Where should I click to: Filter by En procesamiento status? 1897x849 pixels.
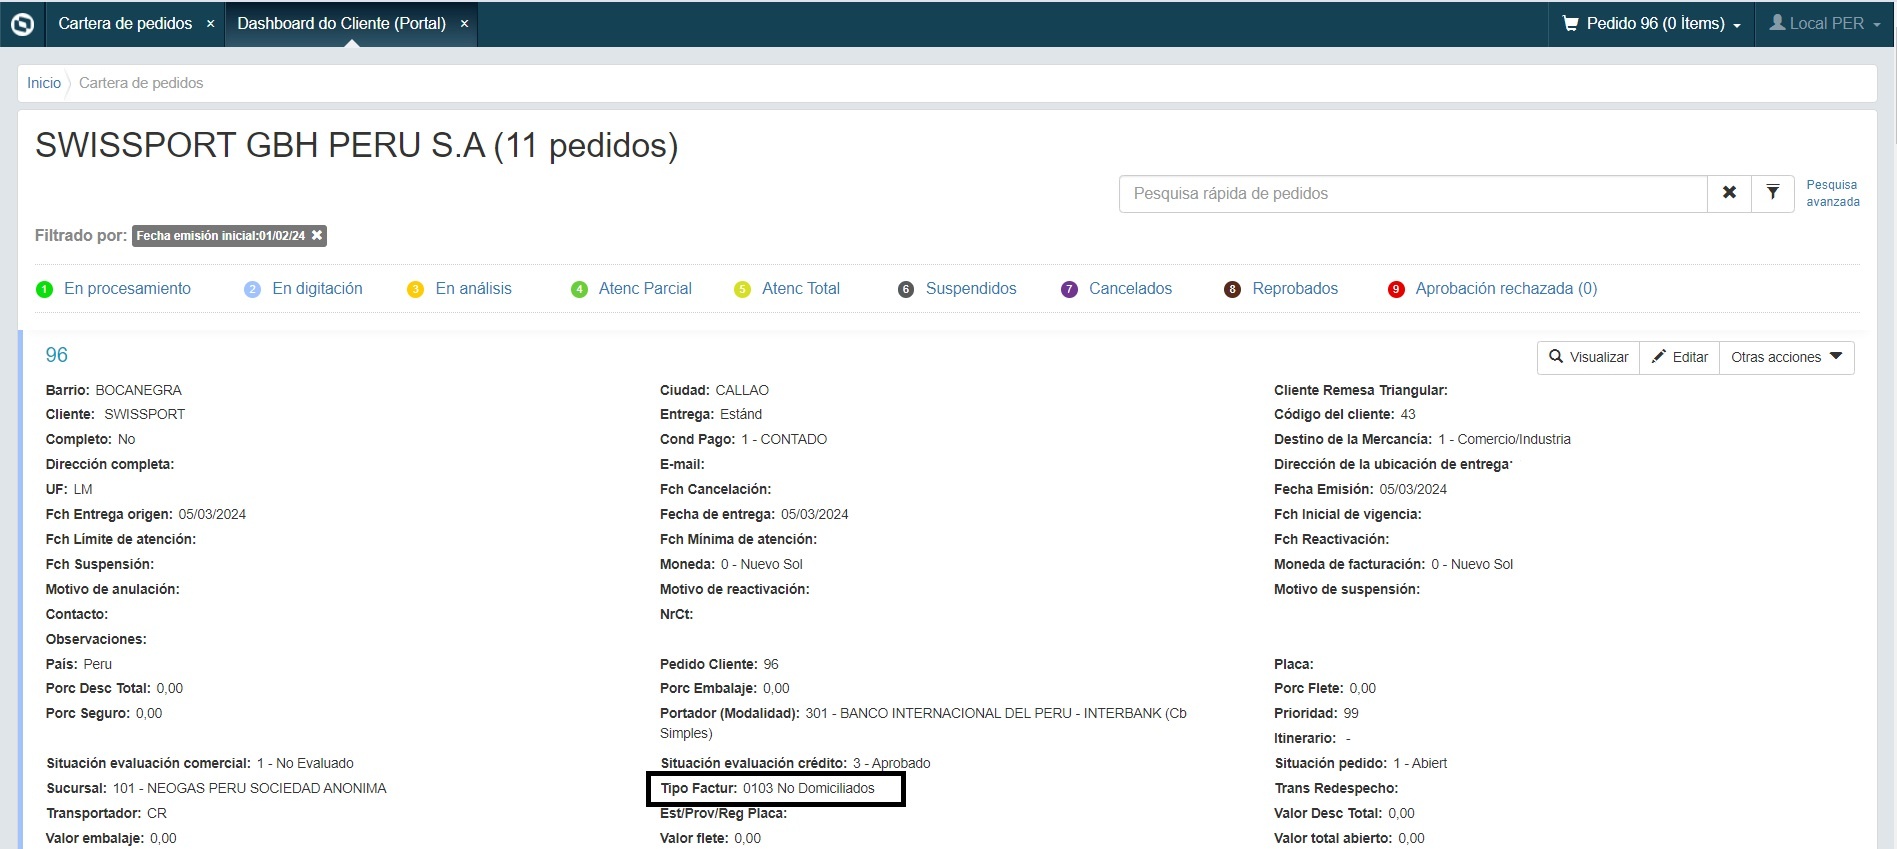(x=127, y=289)
